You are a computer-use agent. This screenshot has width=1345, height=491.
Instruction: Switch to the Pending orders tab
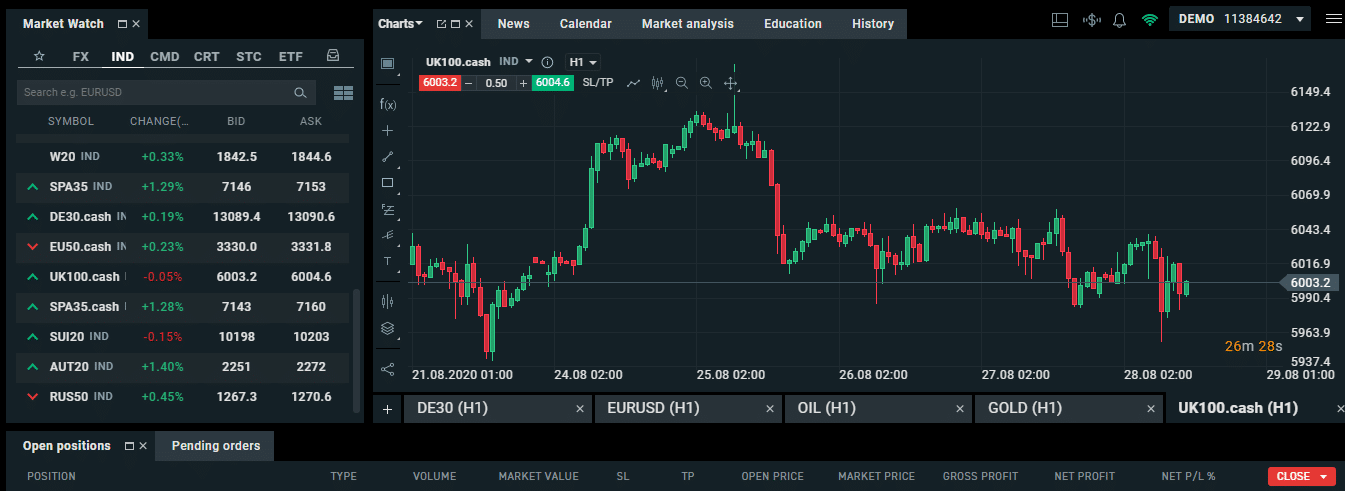[215, 446]
